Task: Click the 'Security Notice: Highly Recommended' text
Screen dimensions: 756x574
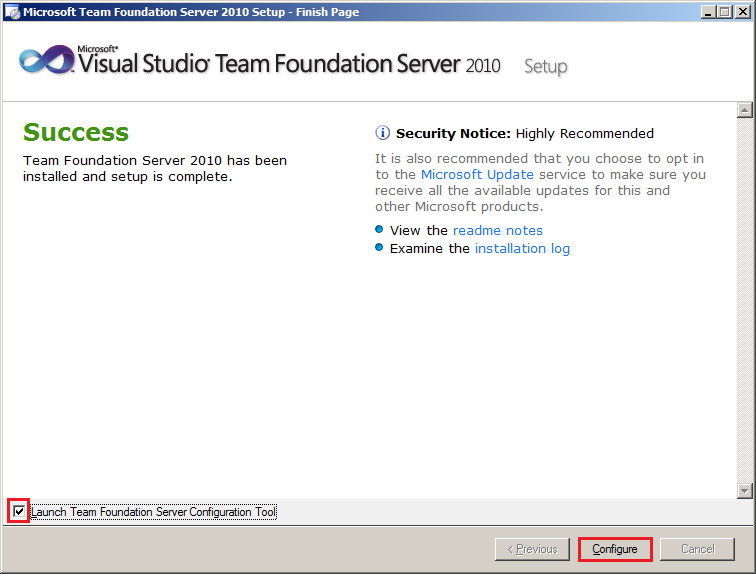Action: (525, 133)
